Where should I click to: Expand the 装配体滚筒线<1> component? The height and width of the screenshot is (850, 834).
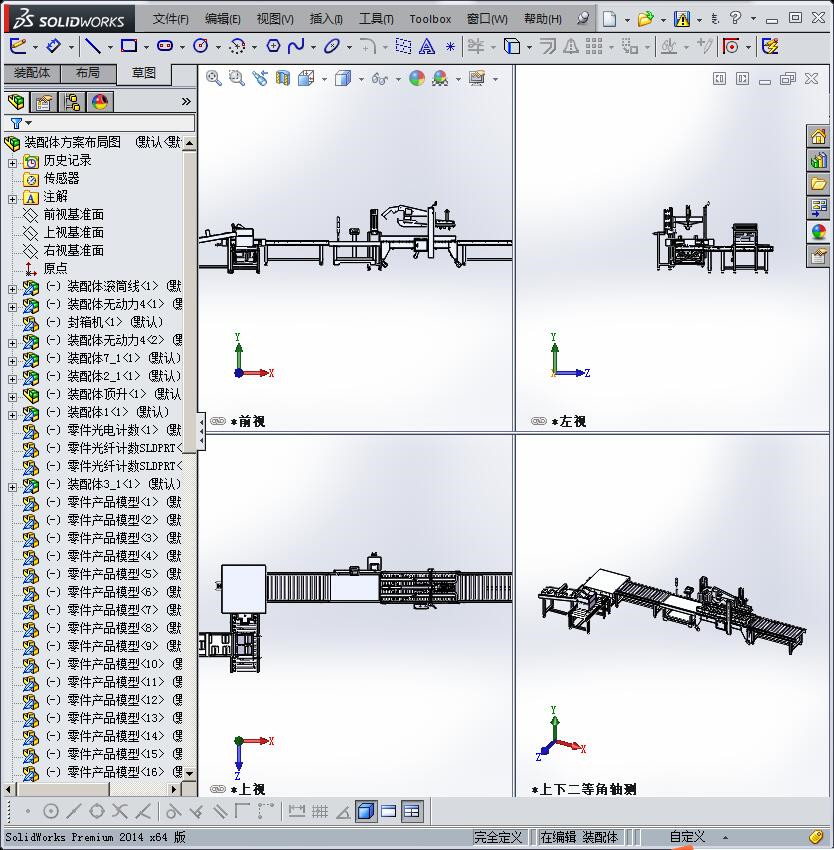pos(12,289)
